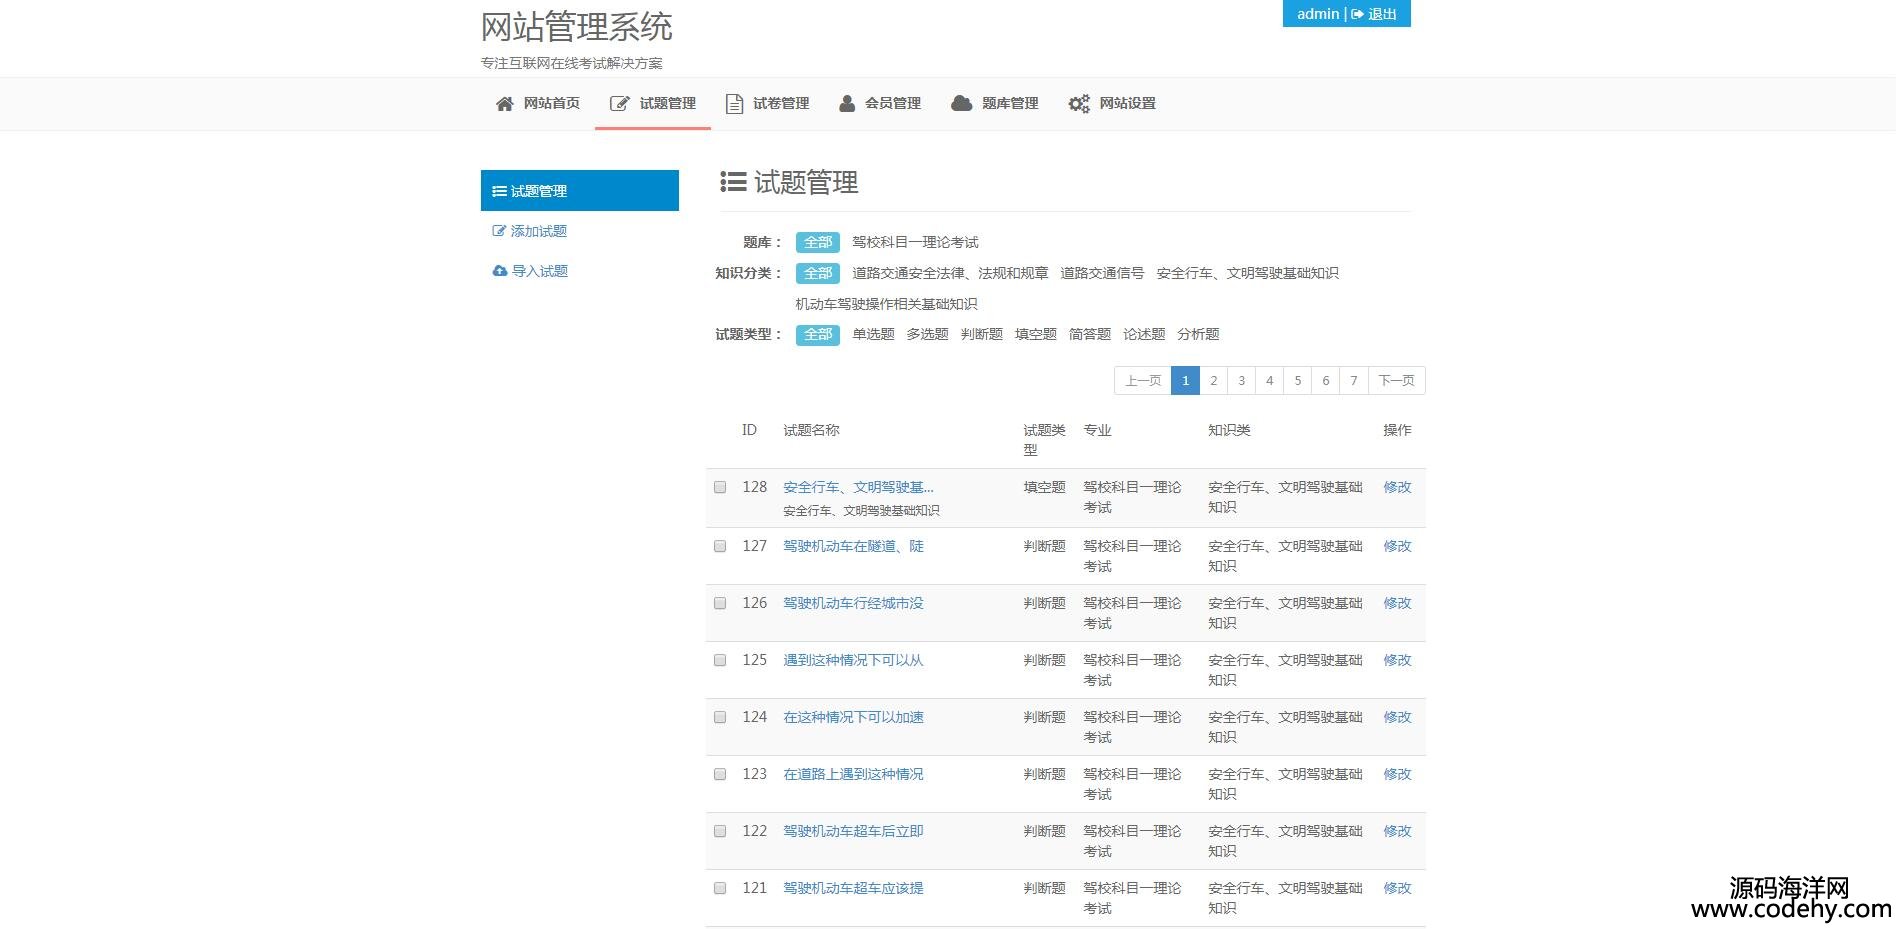Select the checkbox for question ID 125
Screen dimensions: 1896x929
pos(720,660)
